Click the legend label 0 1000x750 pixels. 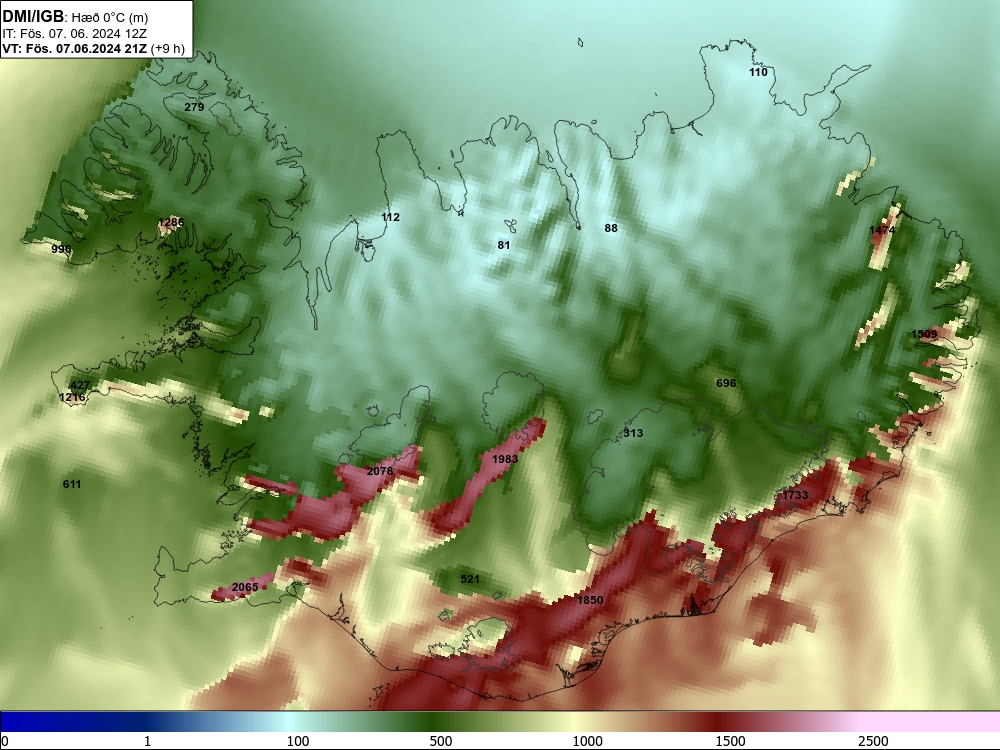coord(5,741)
